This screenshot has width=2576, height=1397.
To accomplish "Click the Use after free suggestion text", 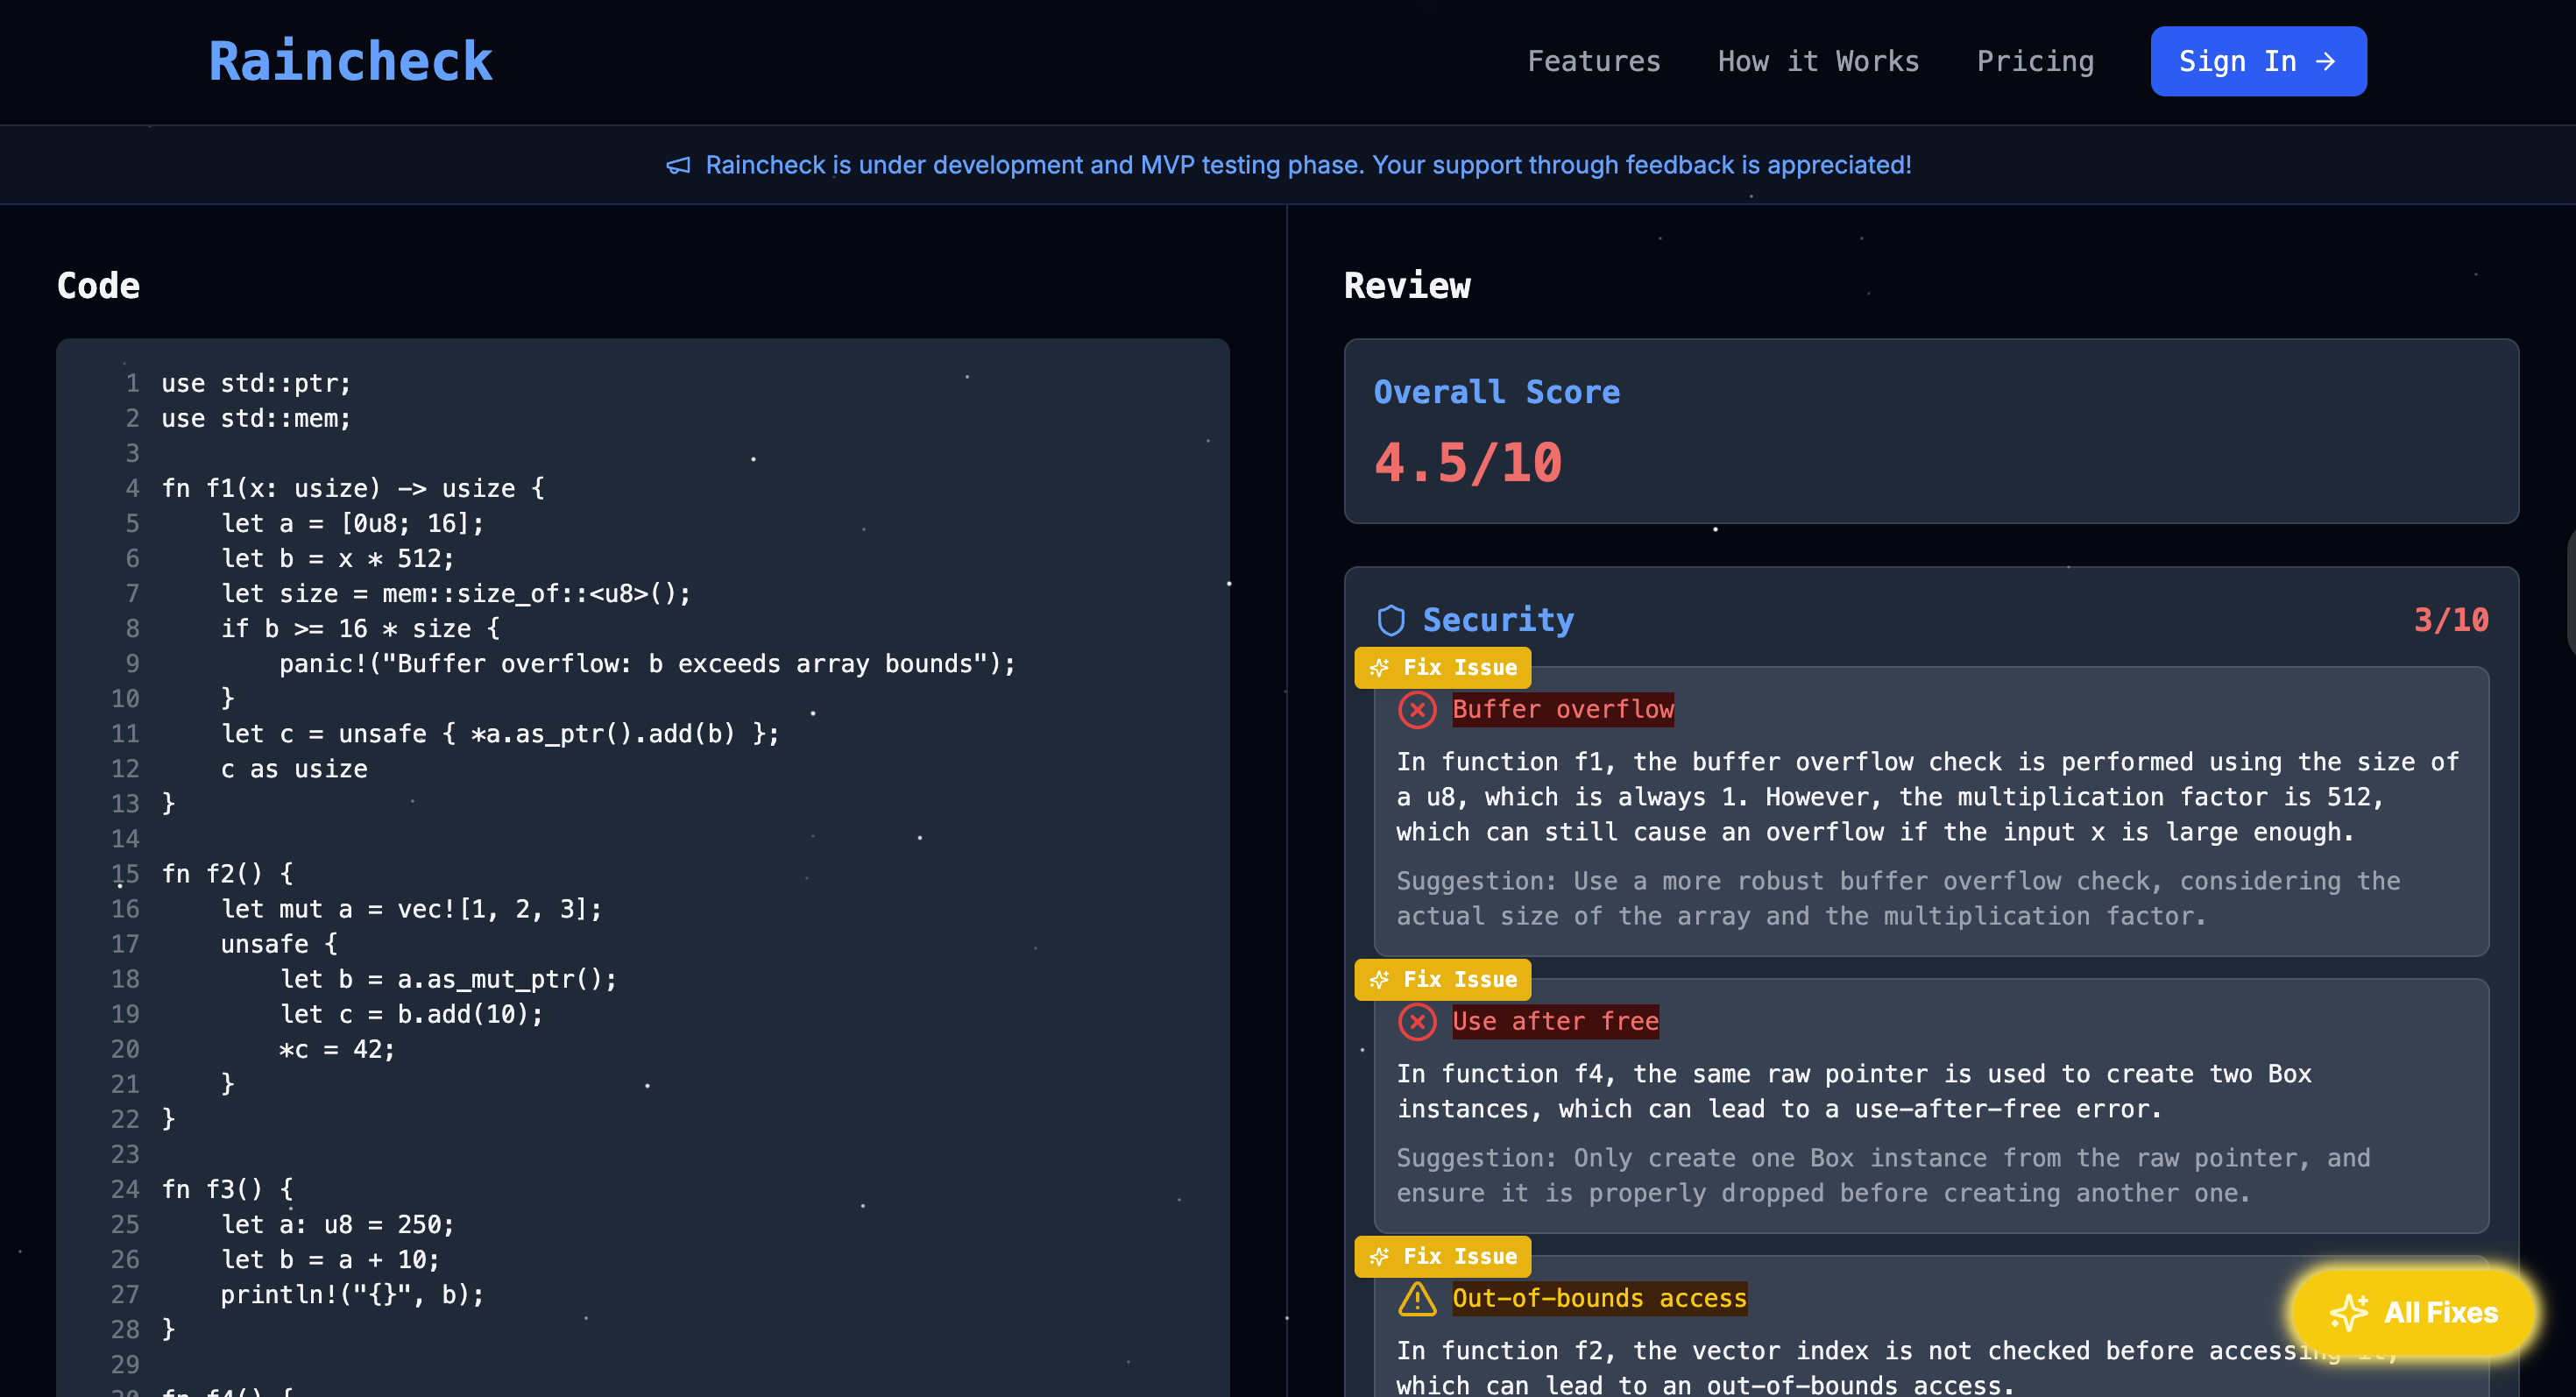I will (x=1883, y=1176).
